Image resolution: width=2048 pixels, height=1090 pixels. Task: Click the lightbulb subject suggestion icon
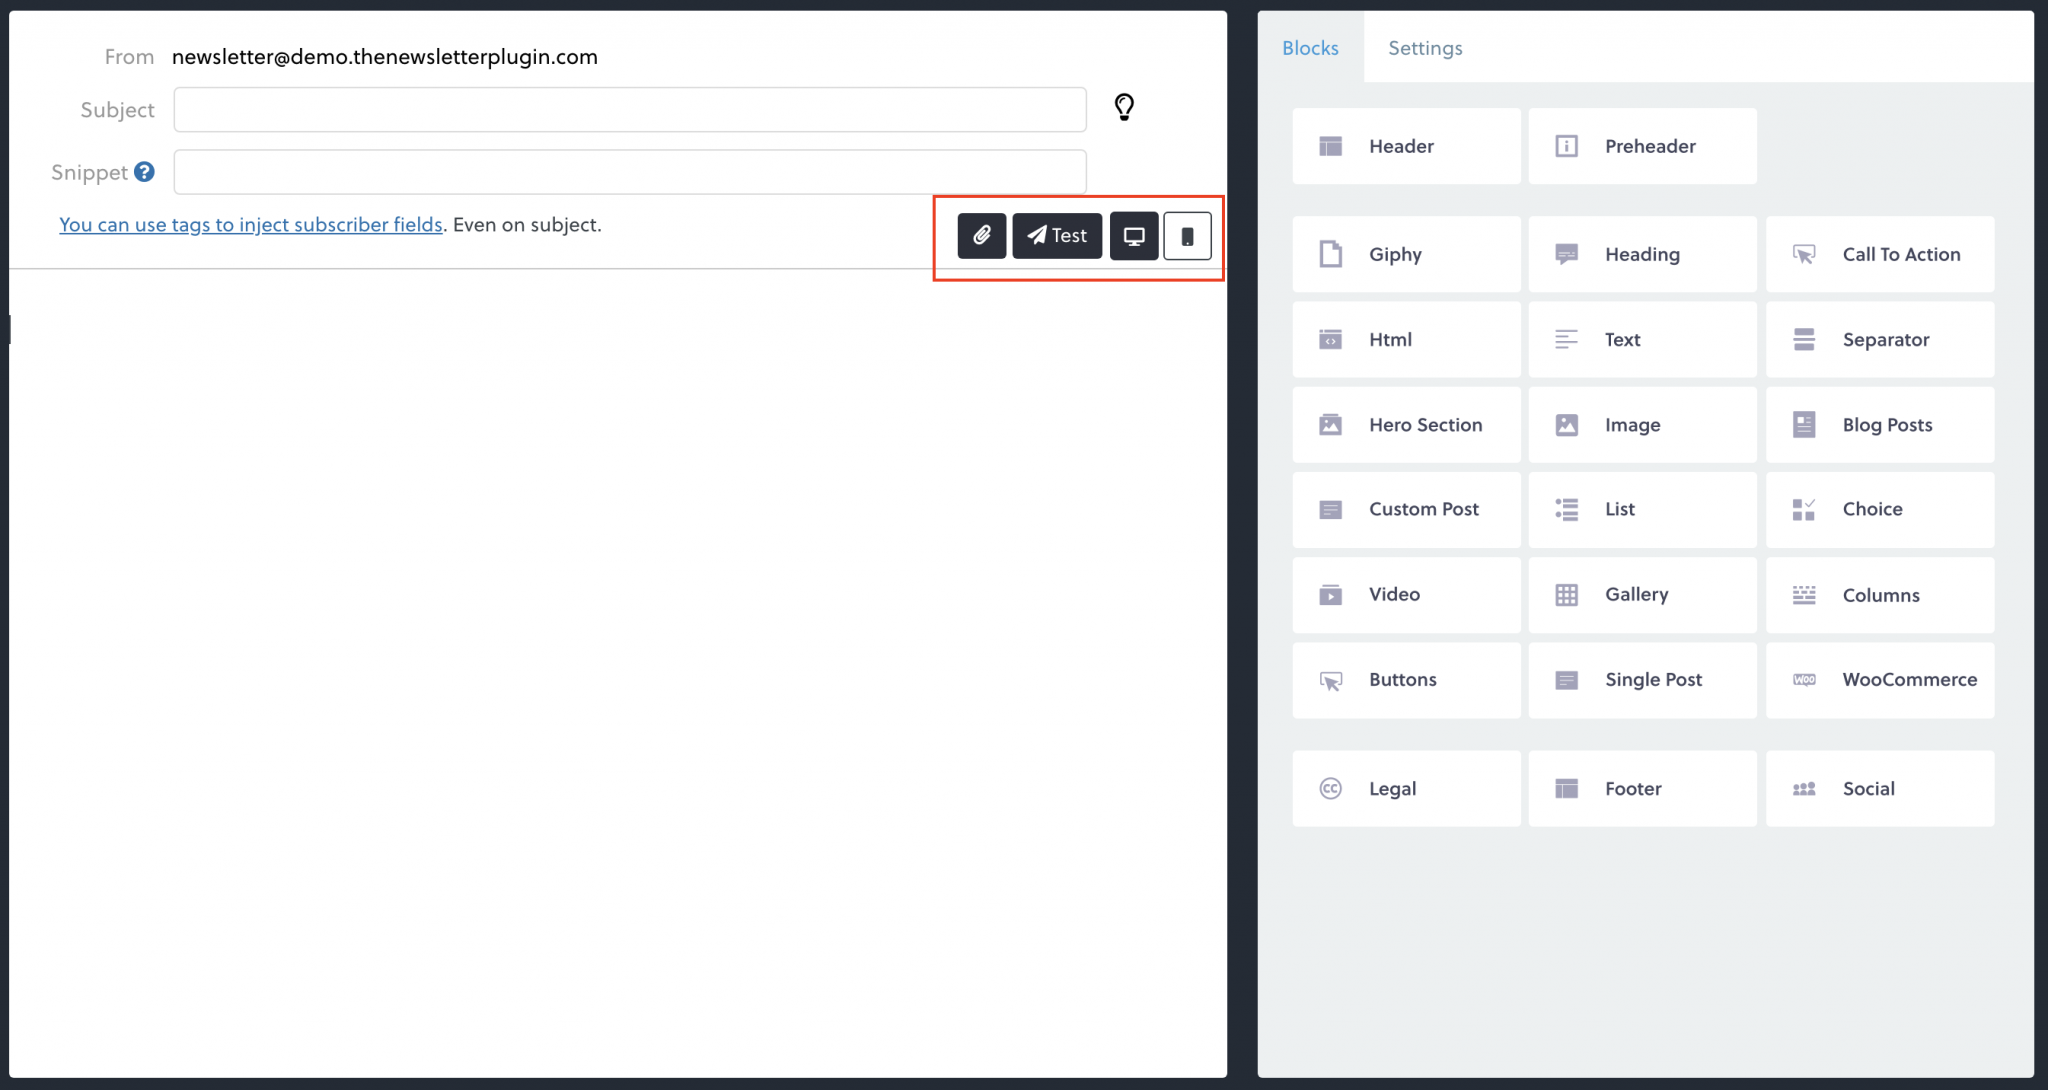1124,107
